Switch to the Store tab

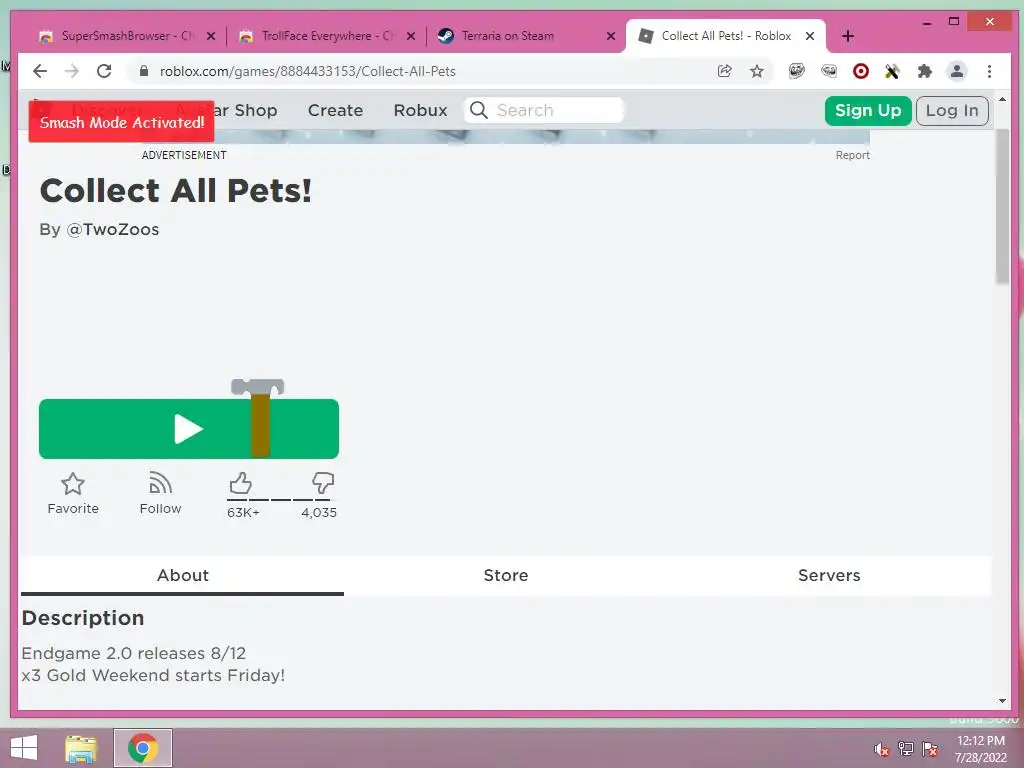(x=506, y=575)
